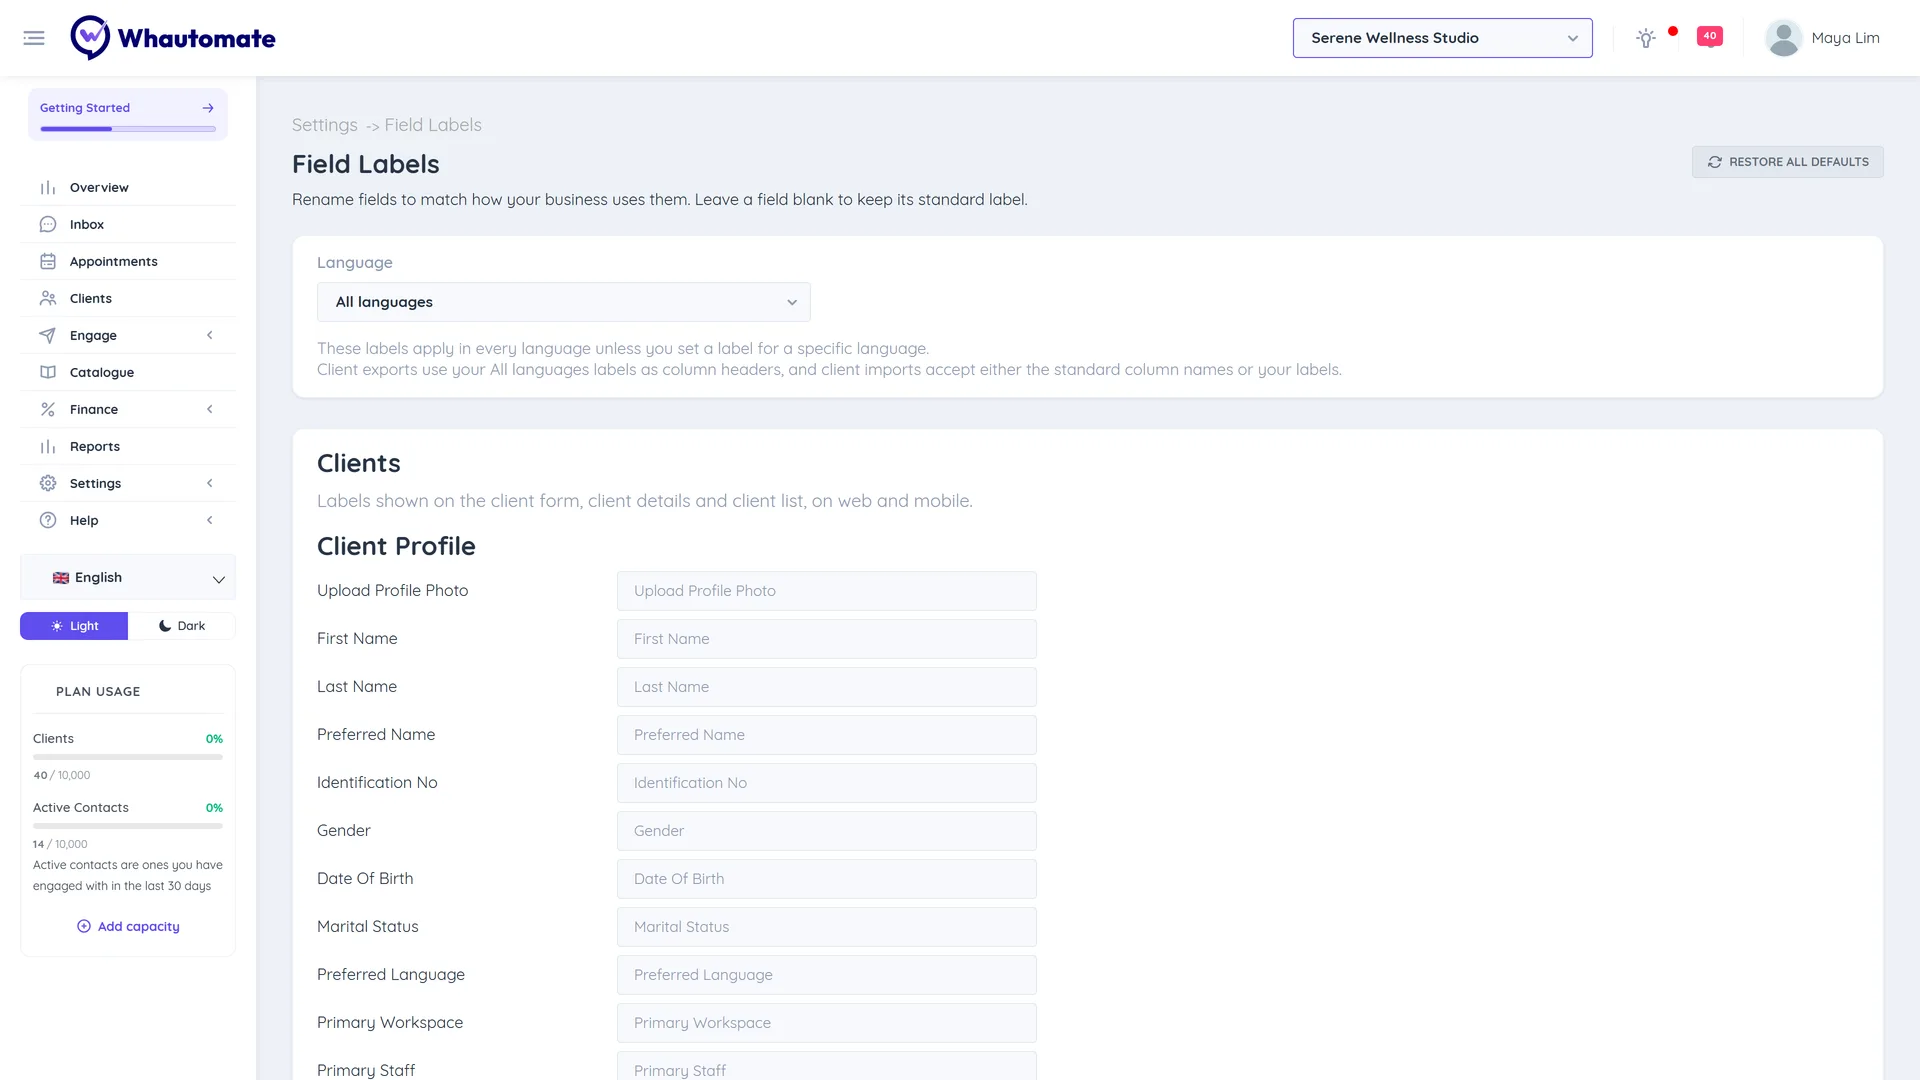Expand the Finance submenu chevron
Viewport: 1920px width, 1080px height.
(x=210, y=410)
